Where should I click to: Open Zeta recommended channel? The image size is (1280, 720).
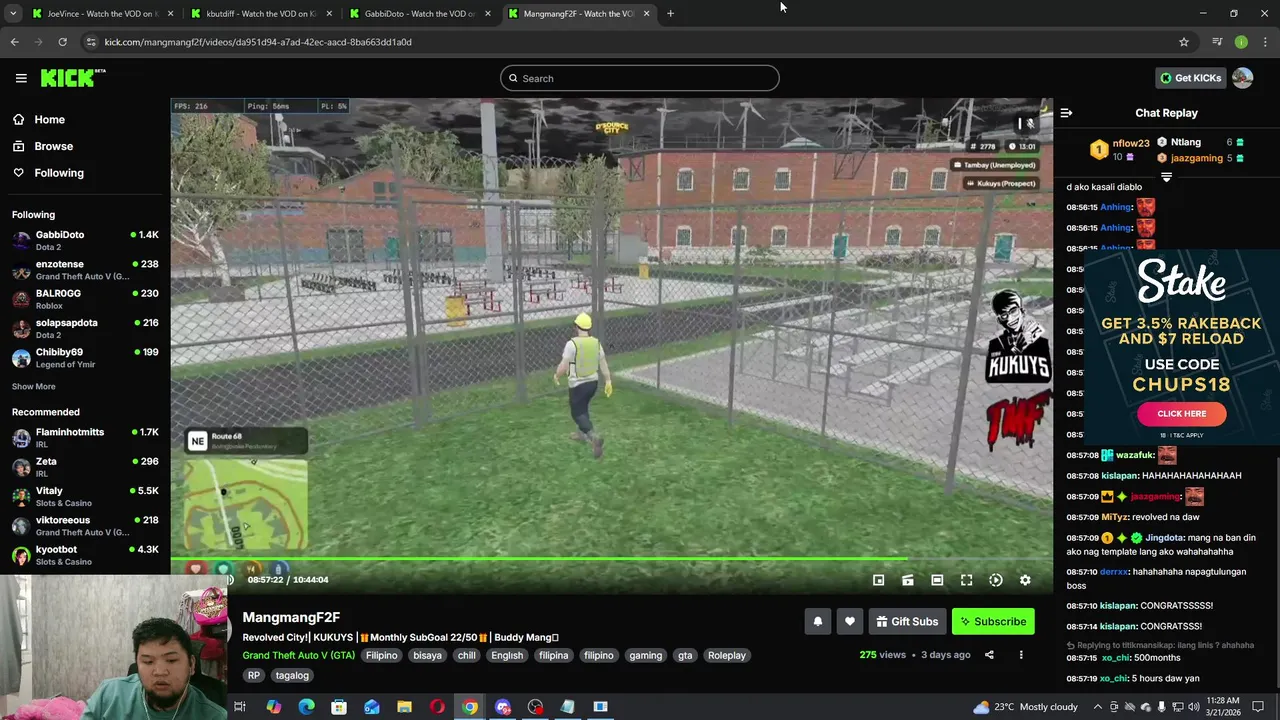point(85,467)
